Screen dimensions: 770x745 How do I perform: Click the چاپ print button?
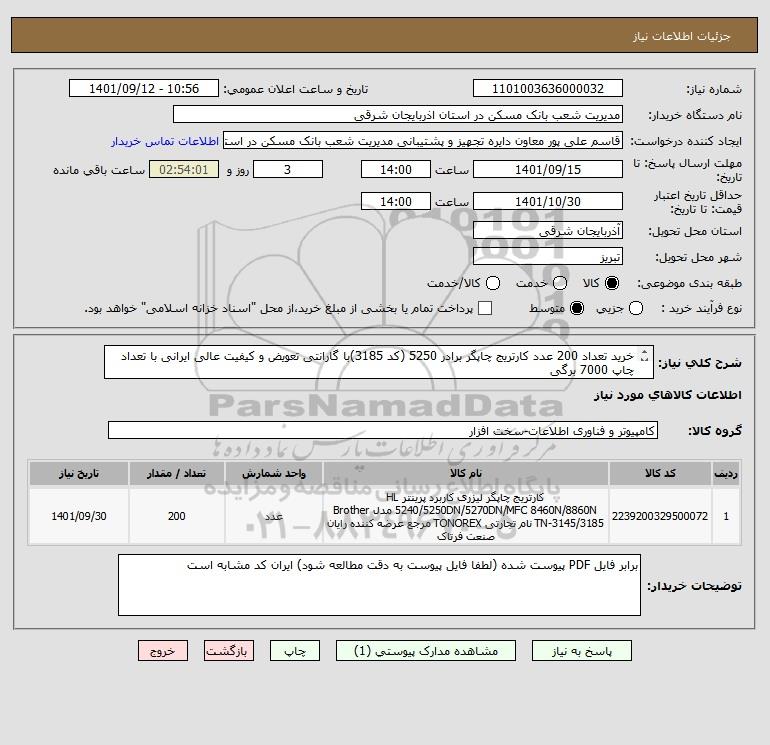click(295, 651)
